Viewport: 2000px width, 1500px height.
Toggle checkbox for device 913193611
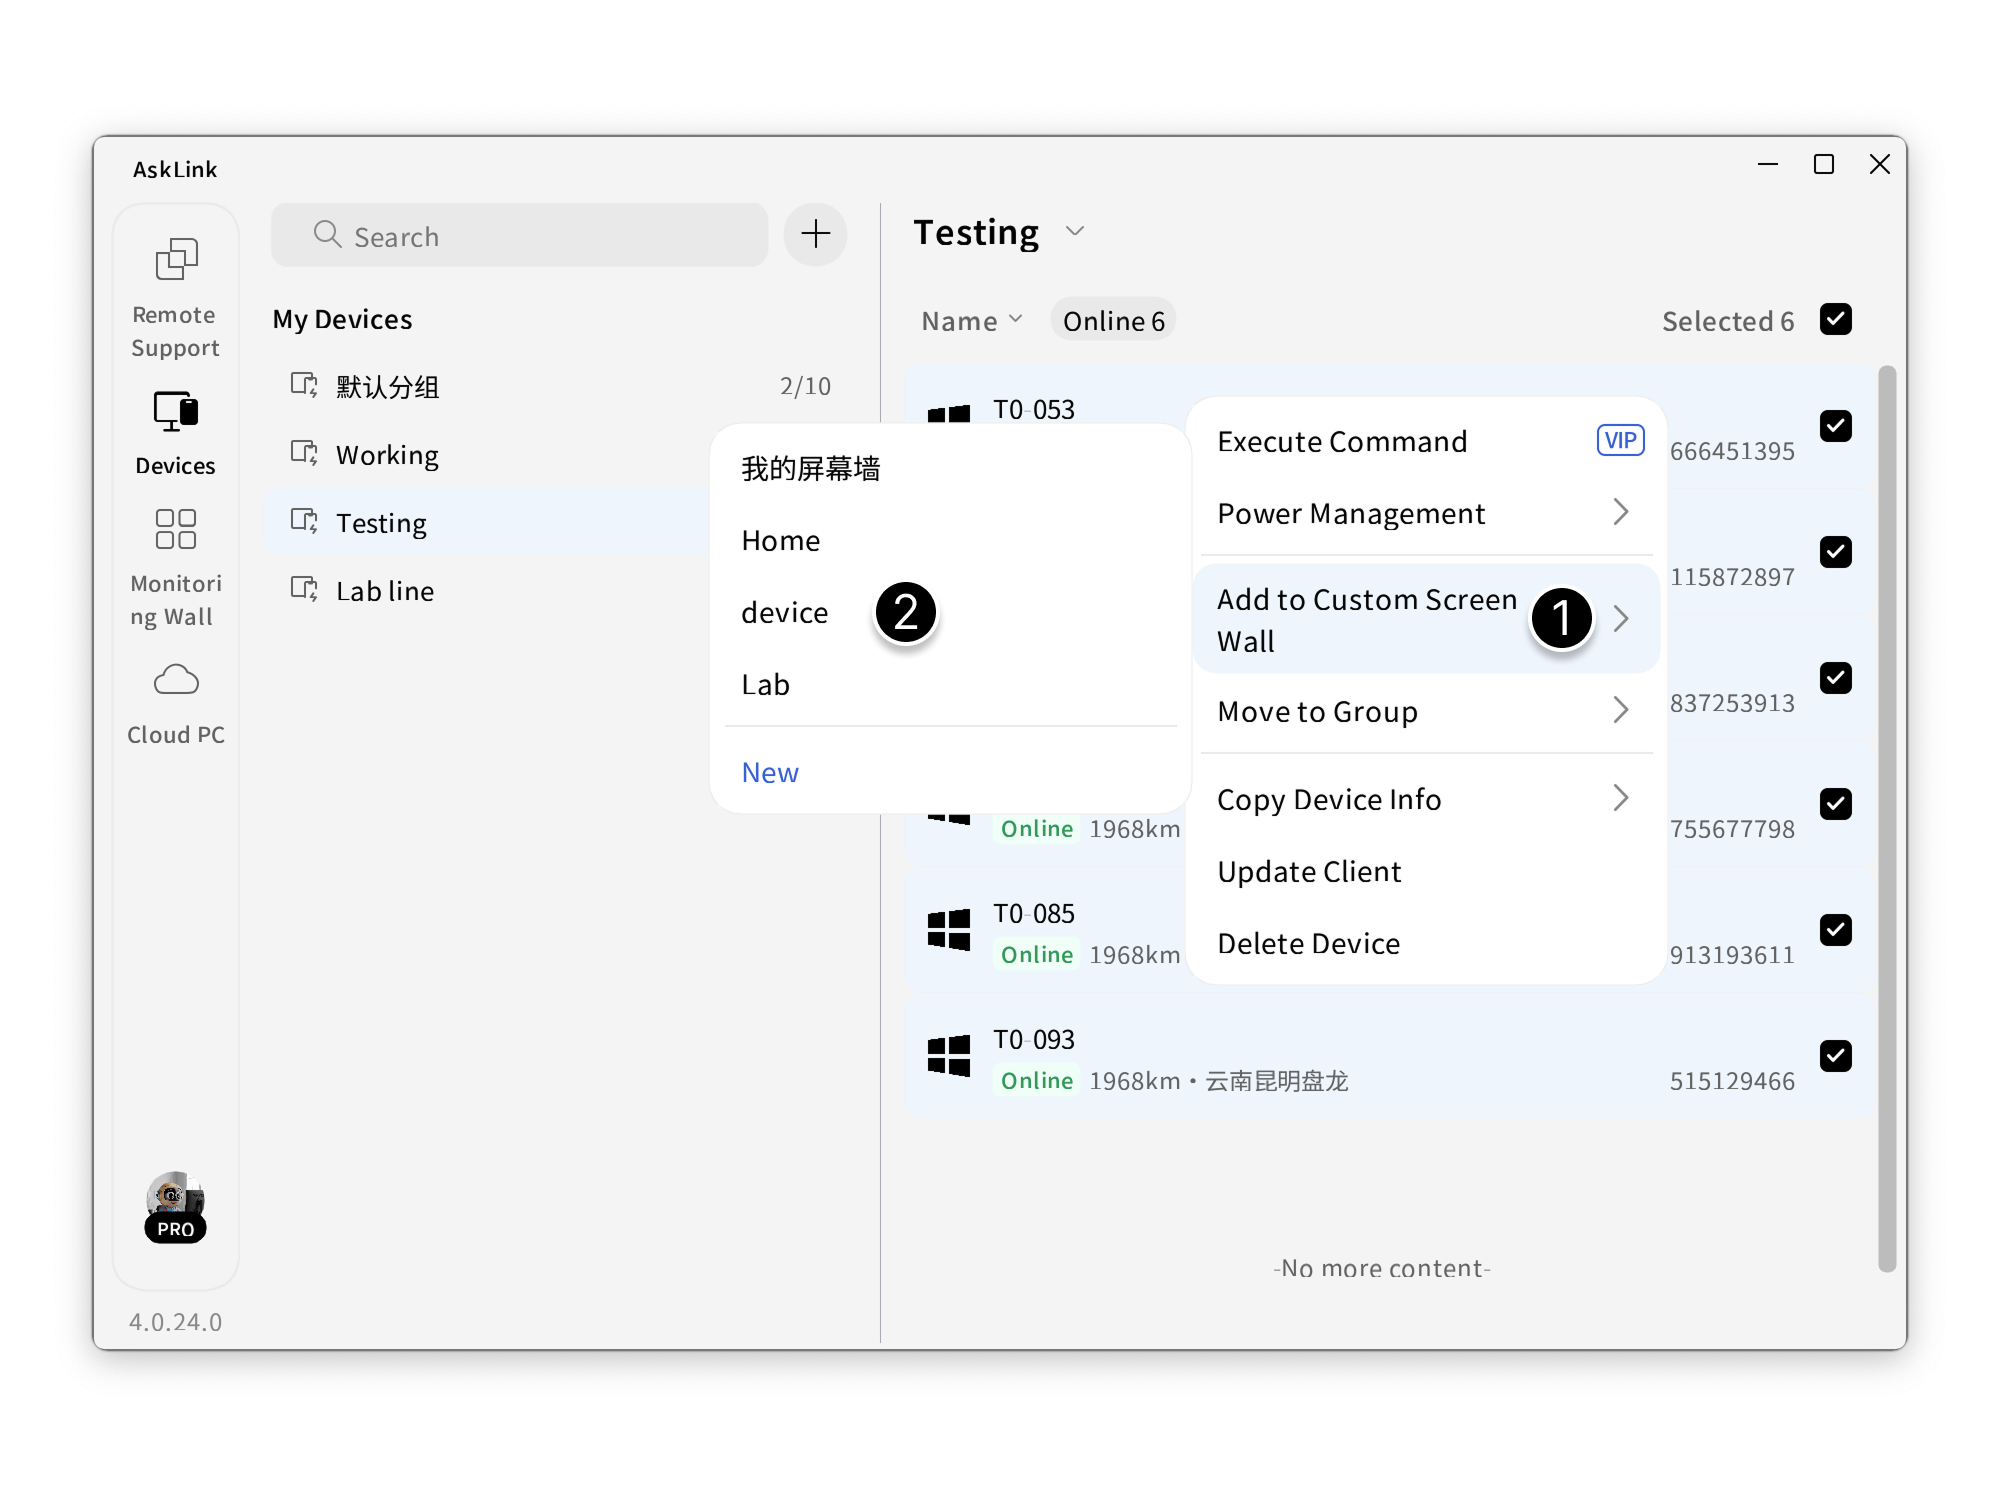[1835, 930]
